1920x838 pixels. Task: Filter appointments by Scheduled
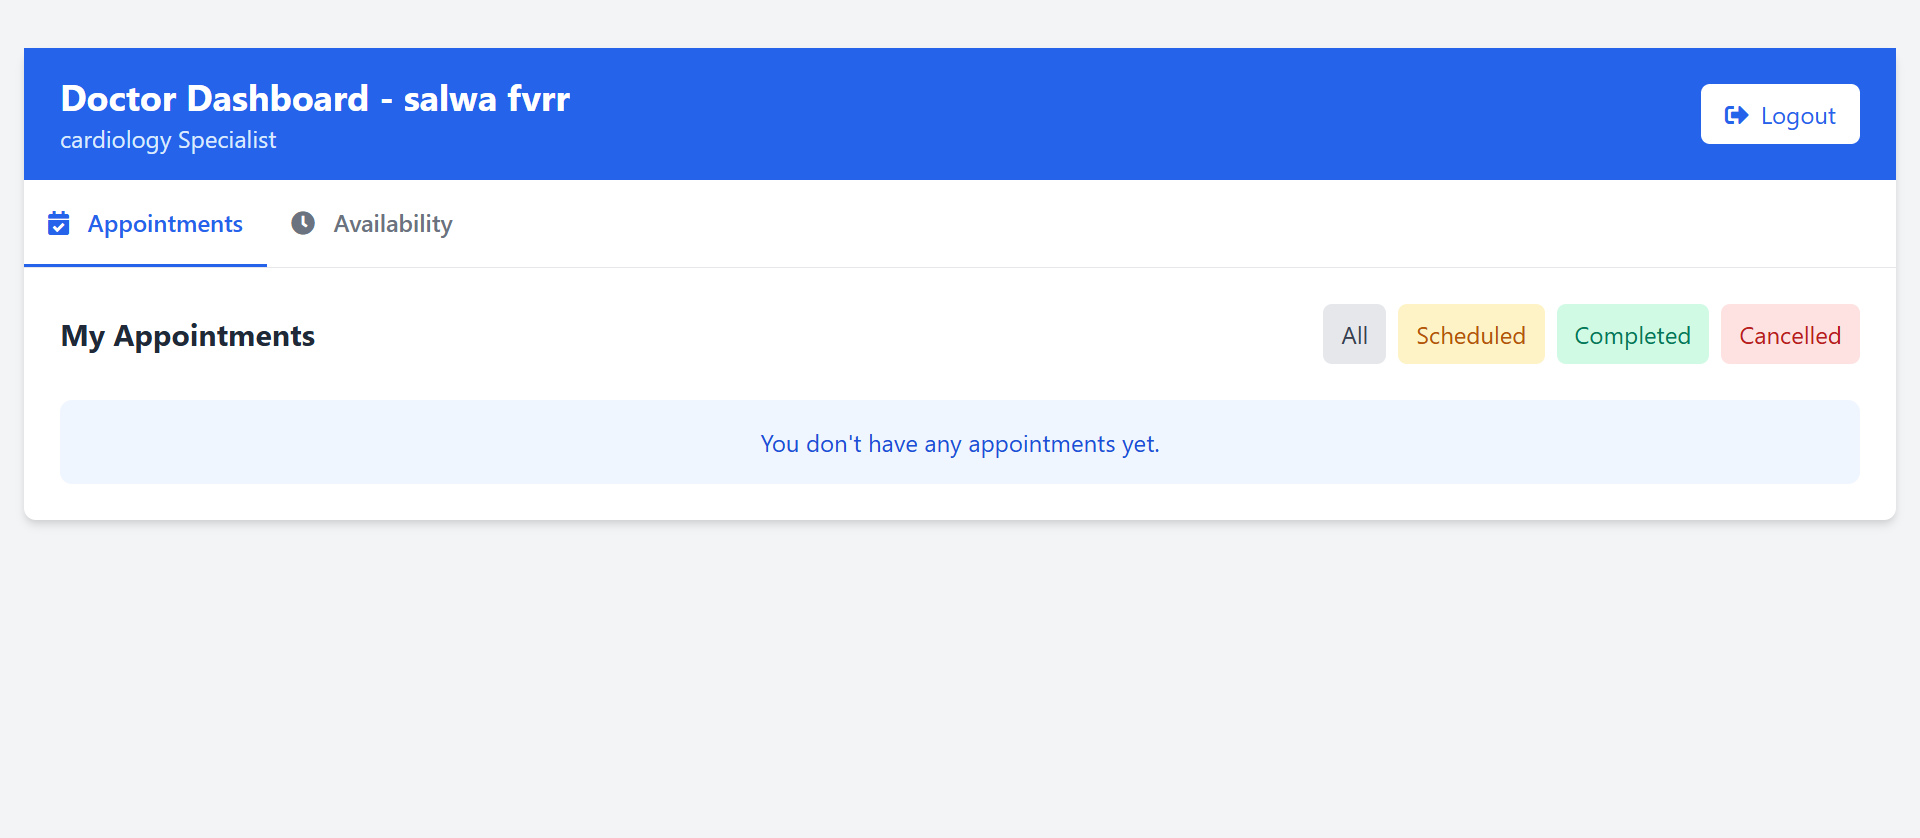(x=1470, y=335)
